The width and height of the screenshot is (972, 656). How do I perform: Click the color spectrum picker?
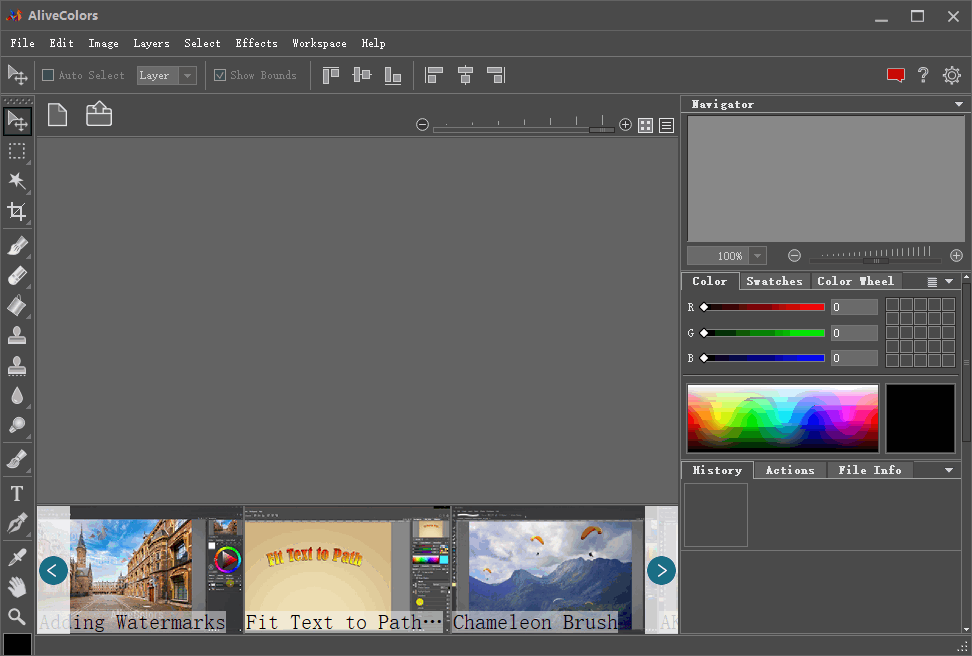coord(782,418)
